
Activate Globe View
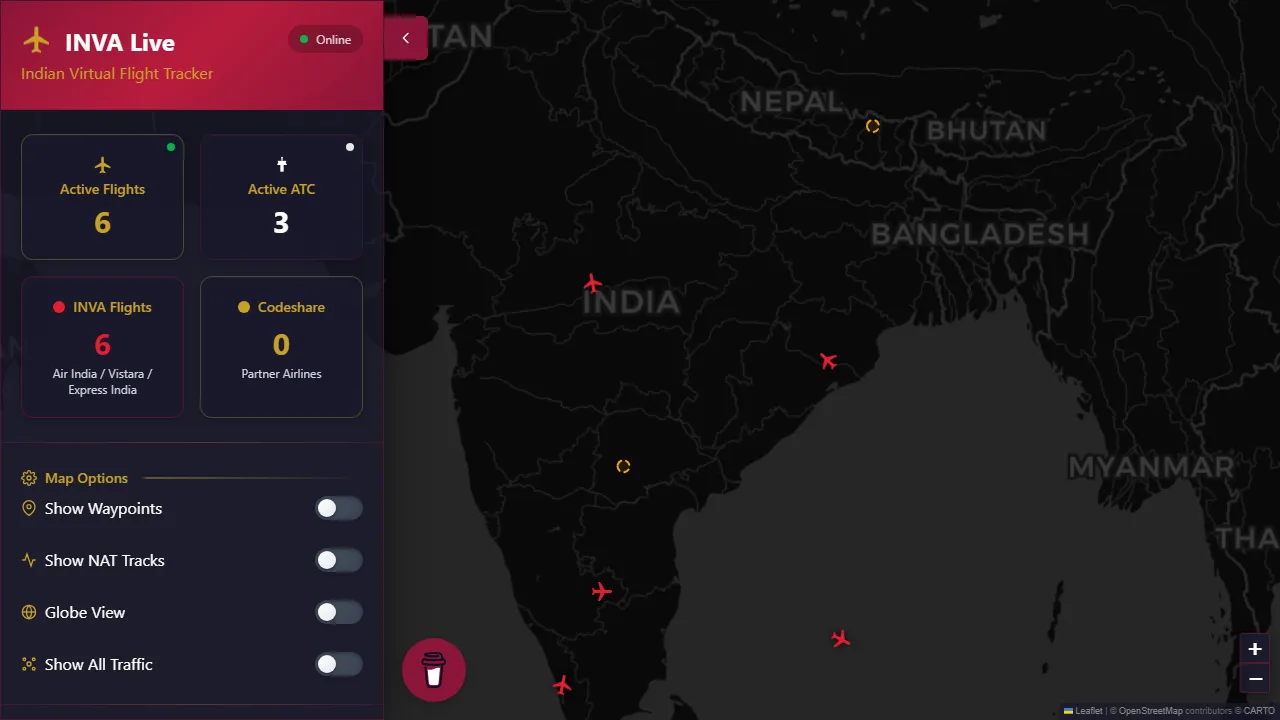pos(339,612)
